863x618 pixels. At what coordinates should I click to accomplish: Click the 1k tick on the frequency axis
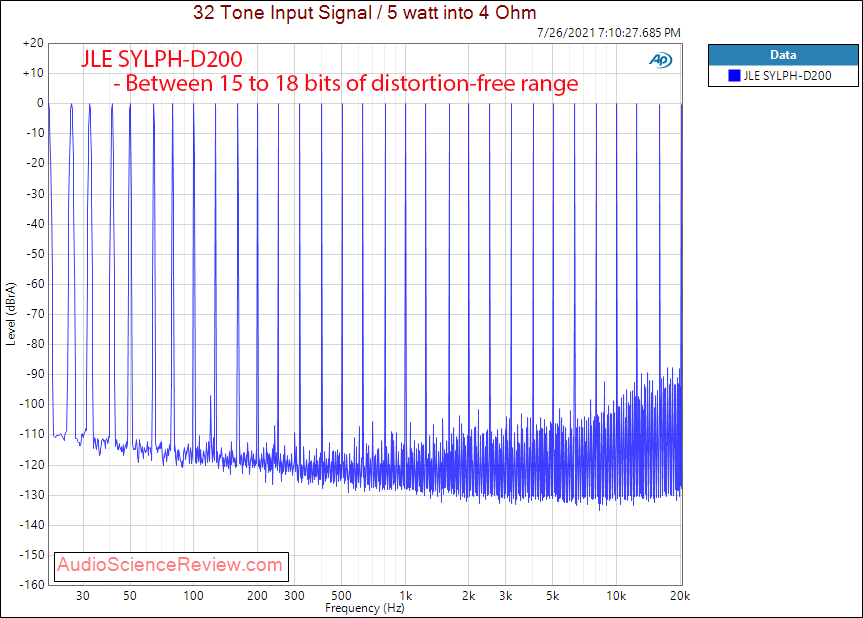(406, 595)
